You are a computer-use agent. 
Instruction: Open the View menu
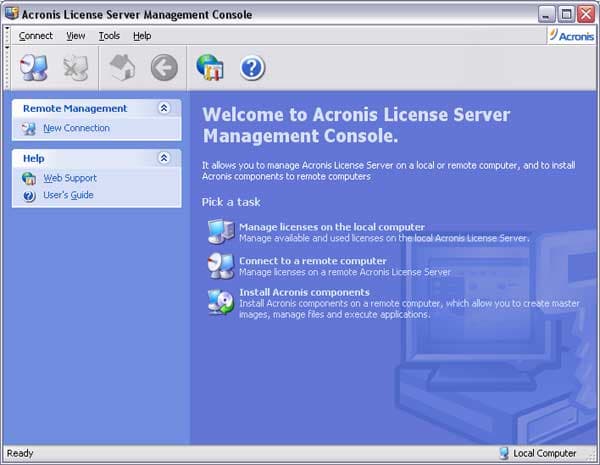click(x=76, y=36)
